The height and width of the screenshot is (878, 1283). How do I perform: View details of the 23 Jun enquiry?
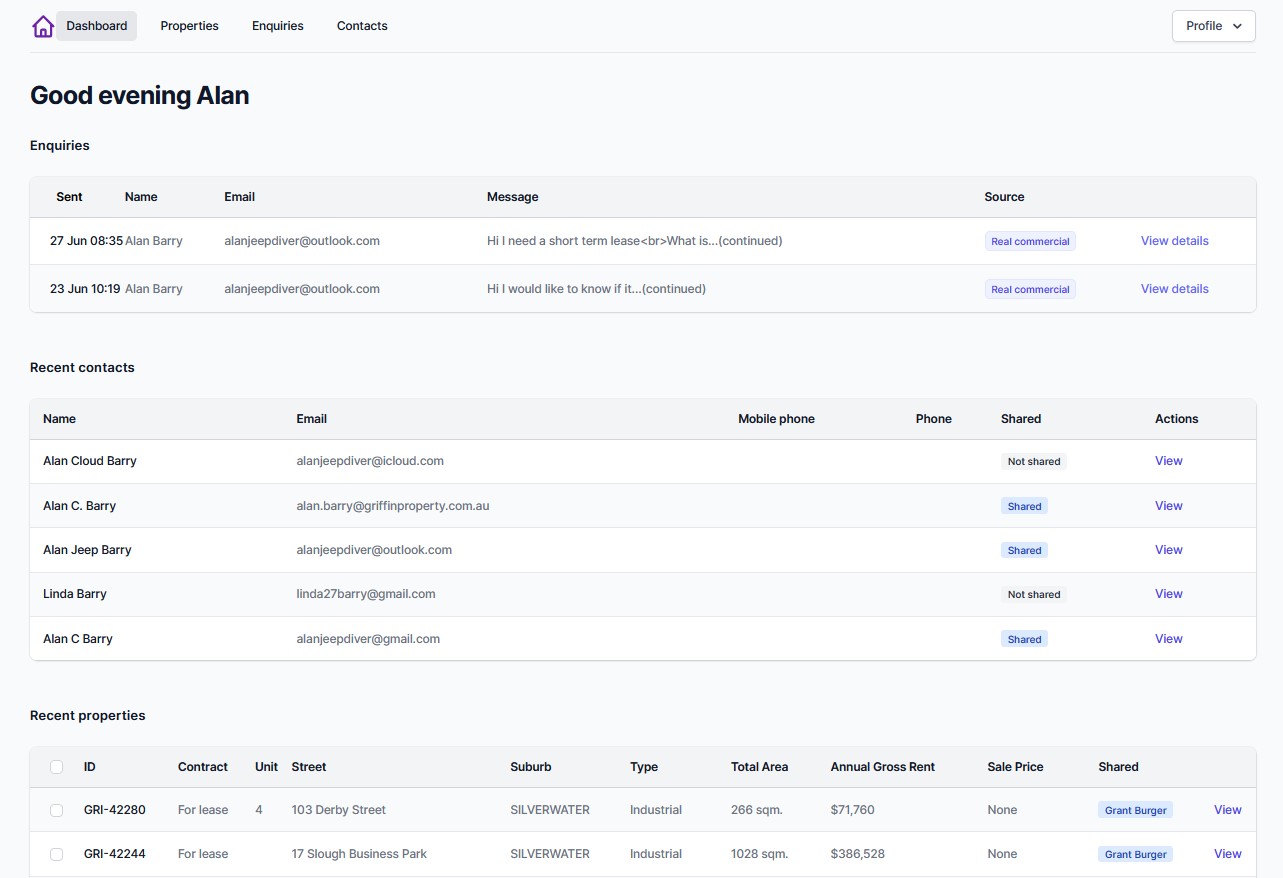click(x=1174, y=289)
